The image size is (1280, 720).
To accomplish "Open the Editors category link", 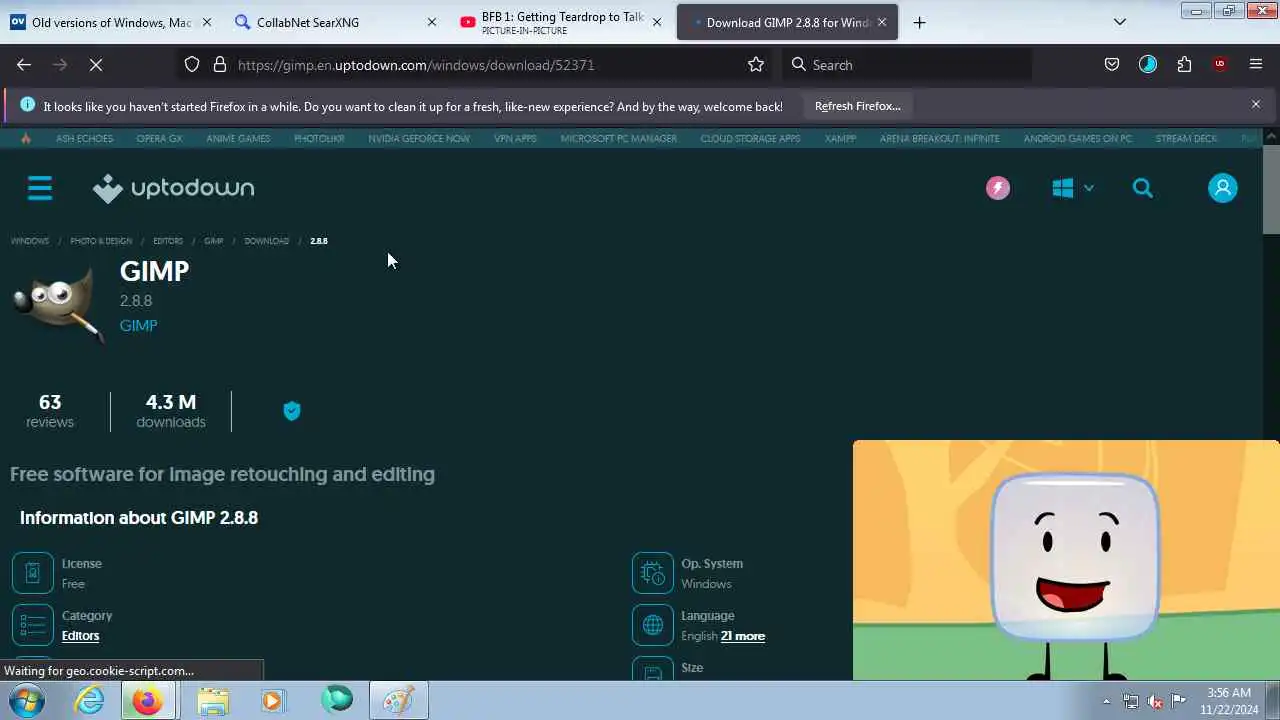I will click(x=80, y=636).
